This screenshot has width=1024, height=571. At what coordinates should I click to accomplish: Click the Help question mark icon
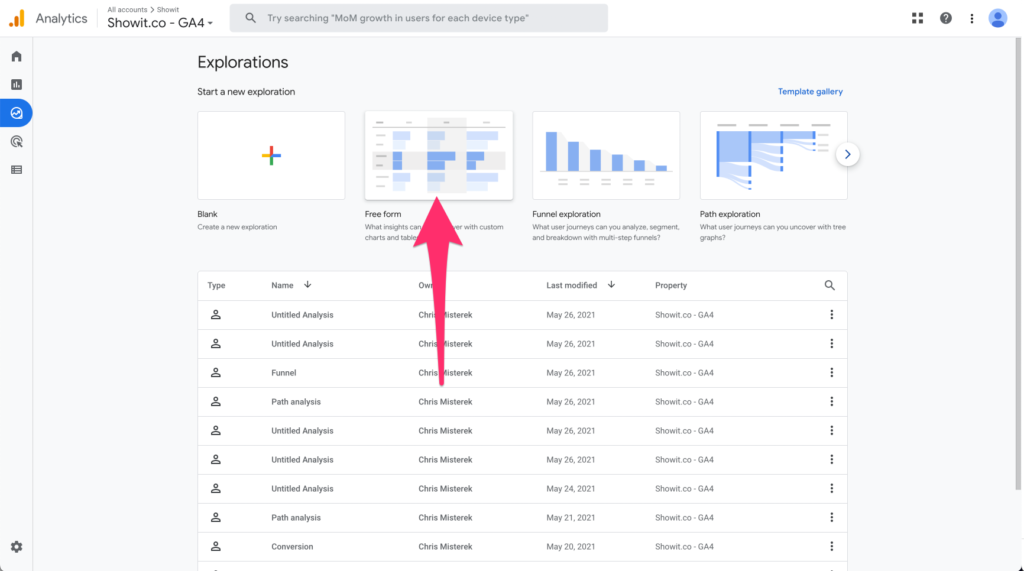tap(946, 18)
